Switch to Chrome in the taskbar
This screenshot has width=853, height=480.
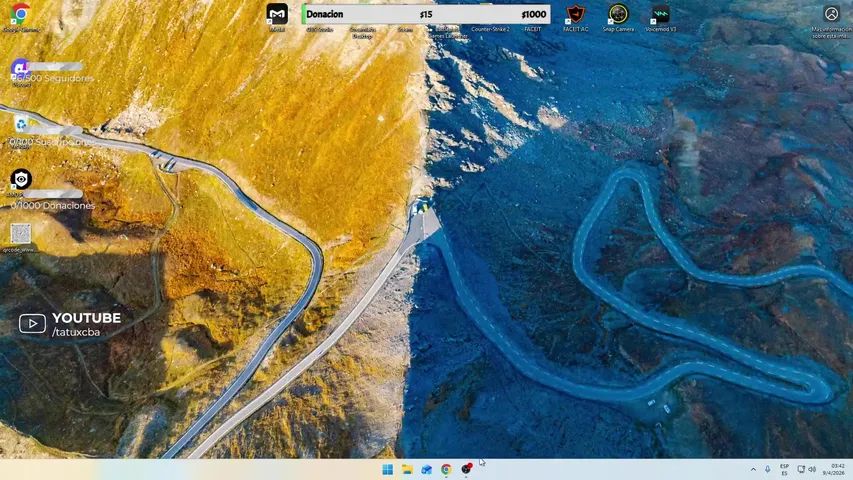446,469
